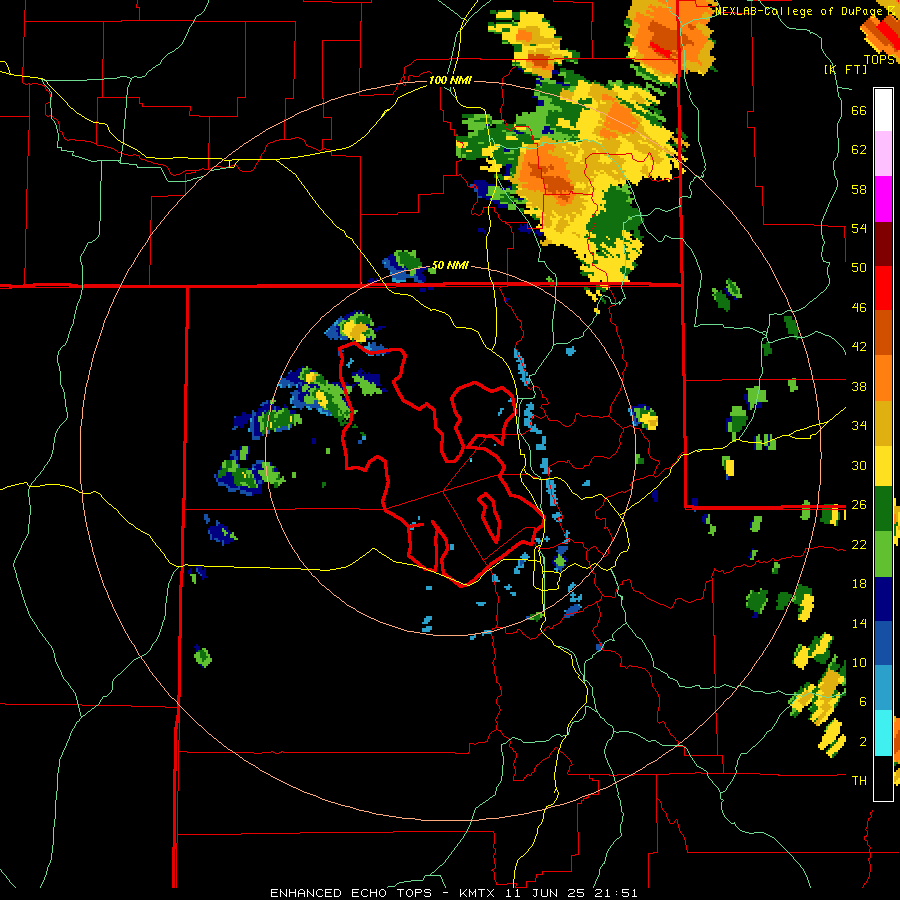
Task: Select the navy blue legend swatch
Action: tap(883, 599)
